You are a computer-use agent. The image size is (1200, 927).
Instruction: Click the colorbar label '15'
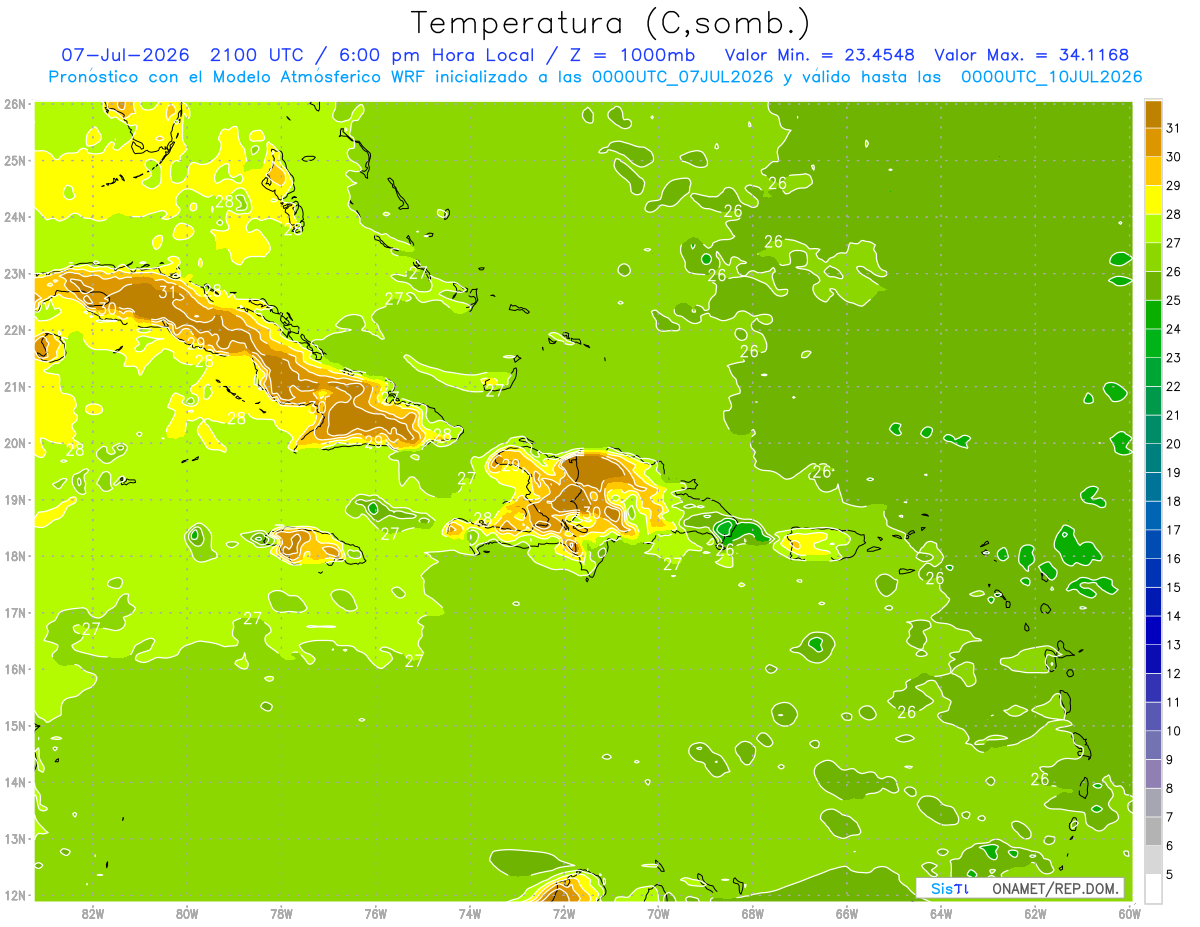pyautogui.click(x=1173, y=587)
